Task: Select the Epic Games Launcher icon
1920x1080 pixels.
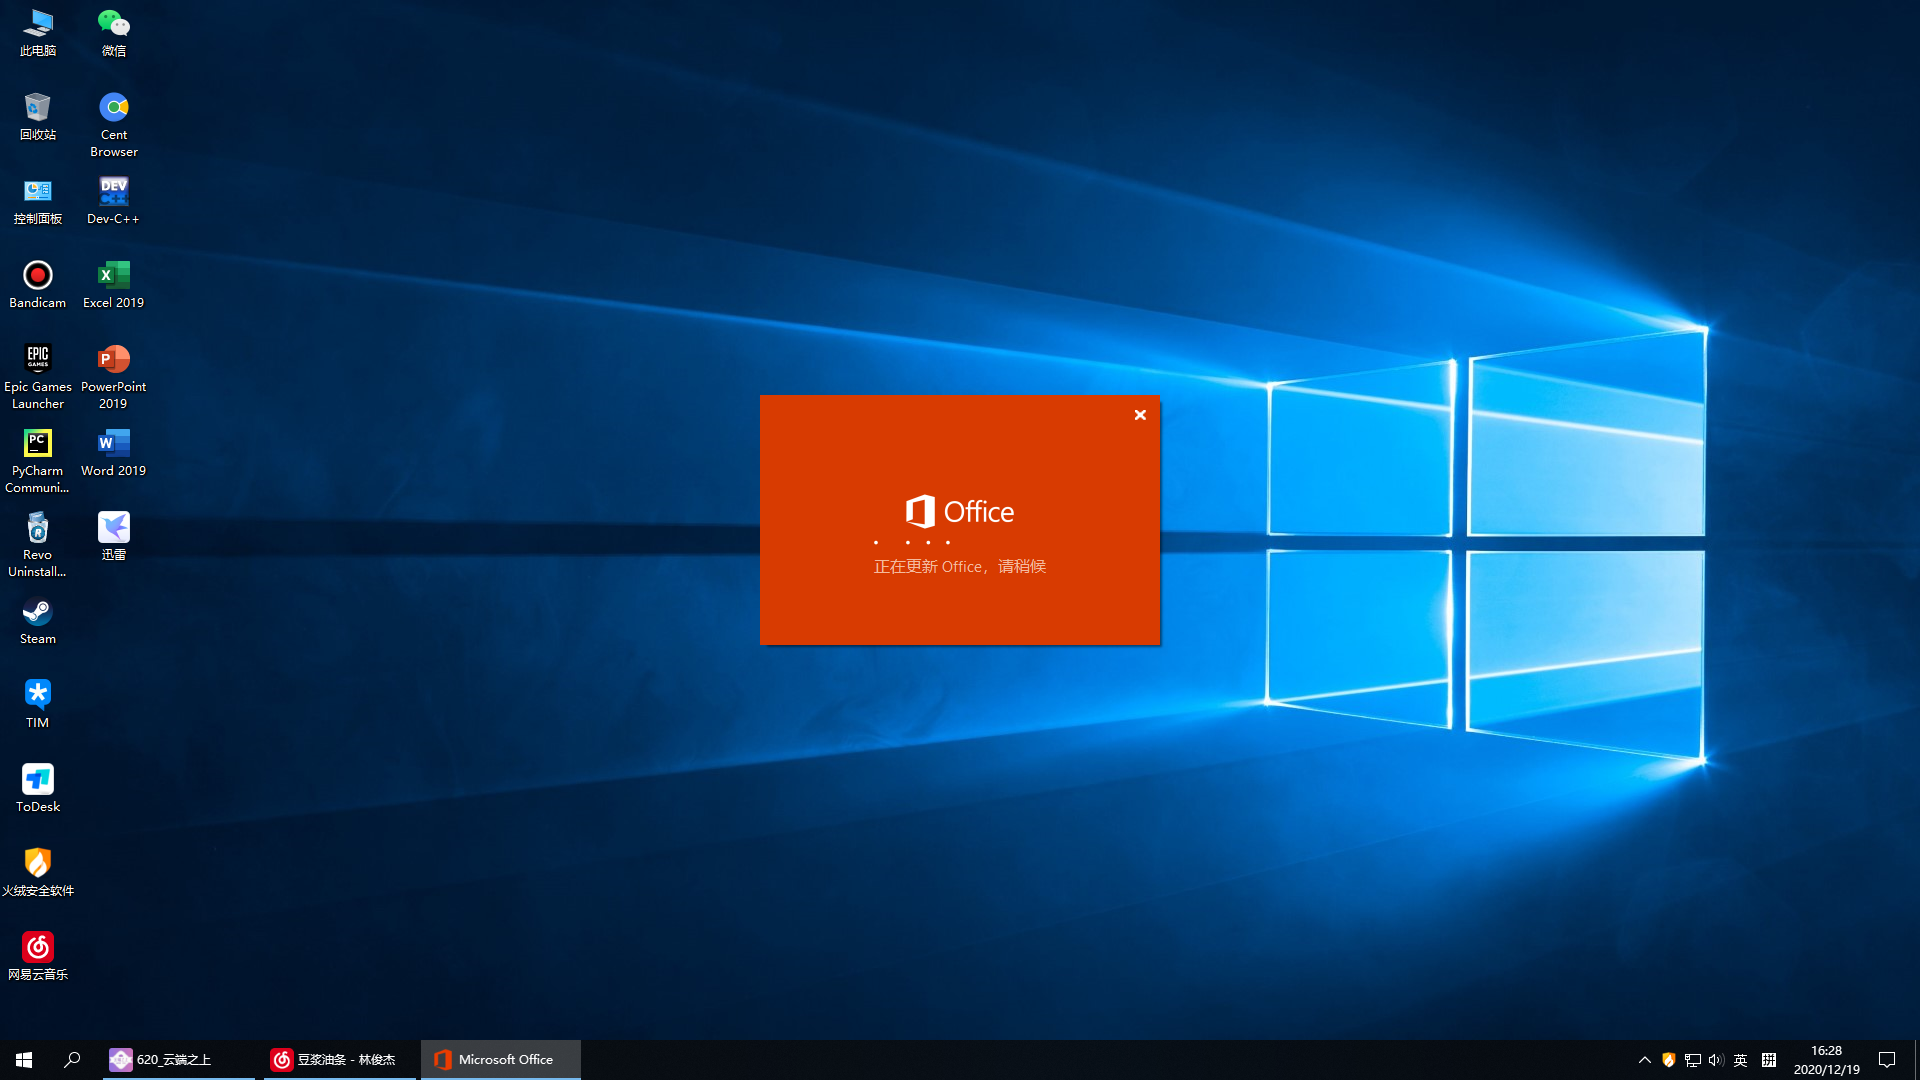Action: click(x=38, y=377)
